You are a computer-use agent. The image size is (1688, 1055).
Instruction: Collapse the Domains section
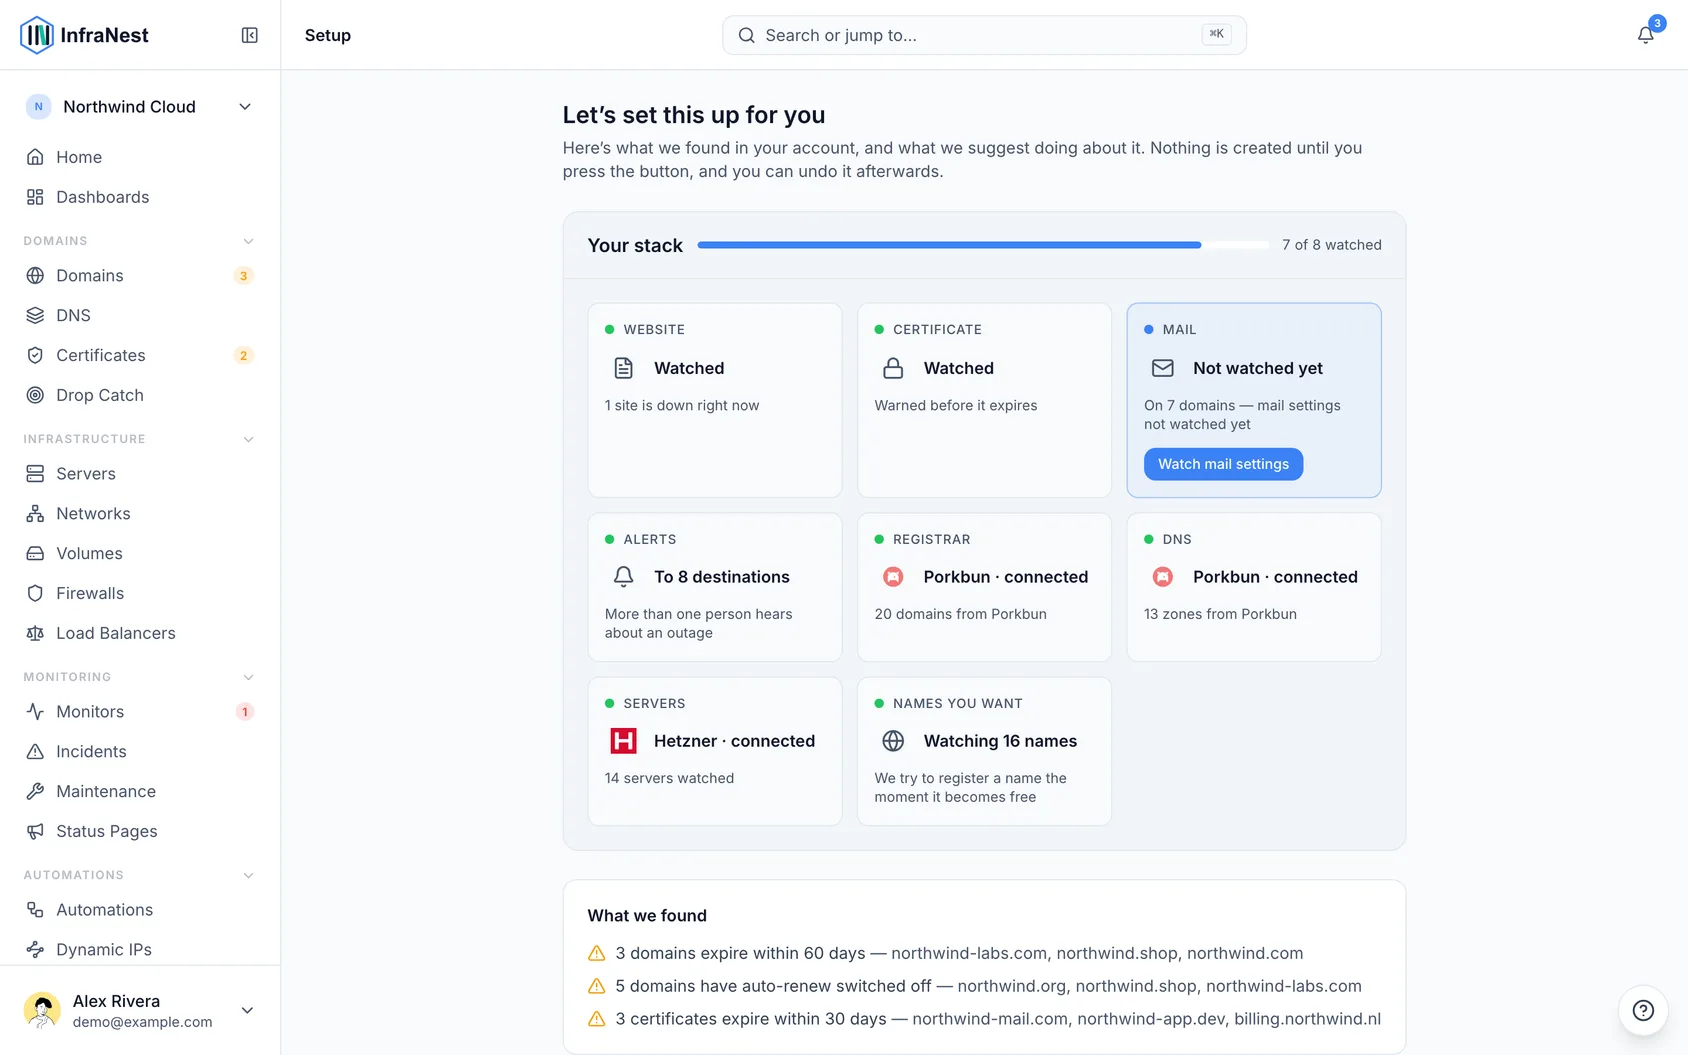click(x=248, y=241)
